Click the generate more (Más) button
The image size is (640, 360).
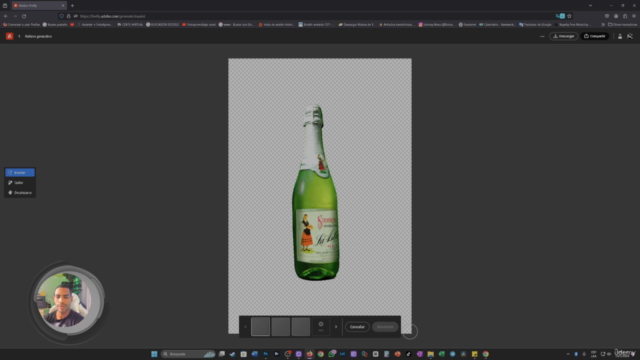pos(321,327)
